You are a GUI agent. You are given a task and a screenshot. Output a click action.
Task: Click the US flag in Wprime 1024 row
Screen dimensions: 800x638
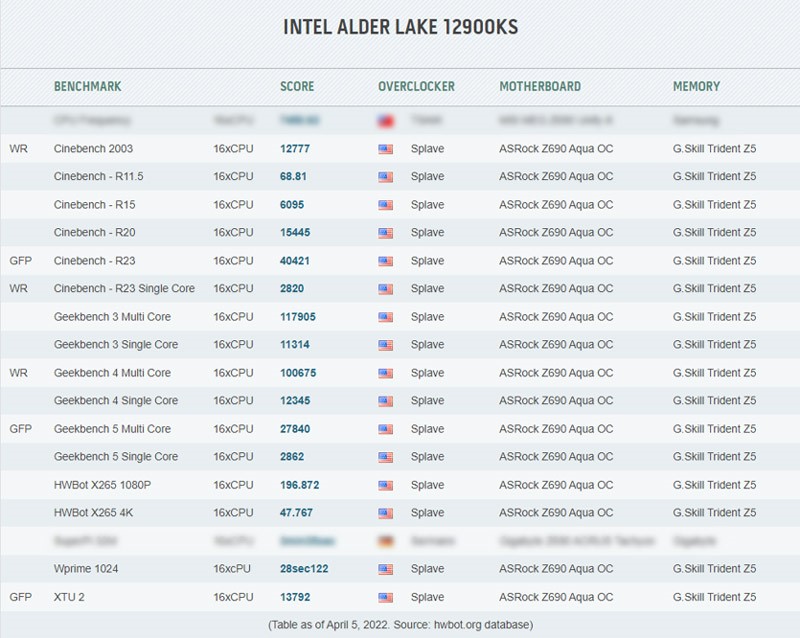coord(385,569)
